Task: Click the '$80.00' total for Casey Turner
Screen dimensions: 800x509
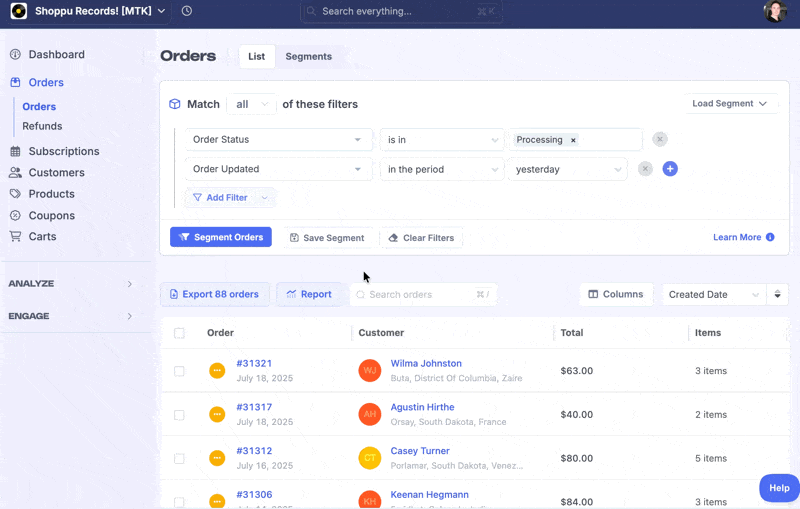Action: 577,458
